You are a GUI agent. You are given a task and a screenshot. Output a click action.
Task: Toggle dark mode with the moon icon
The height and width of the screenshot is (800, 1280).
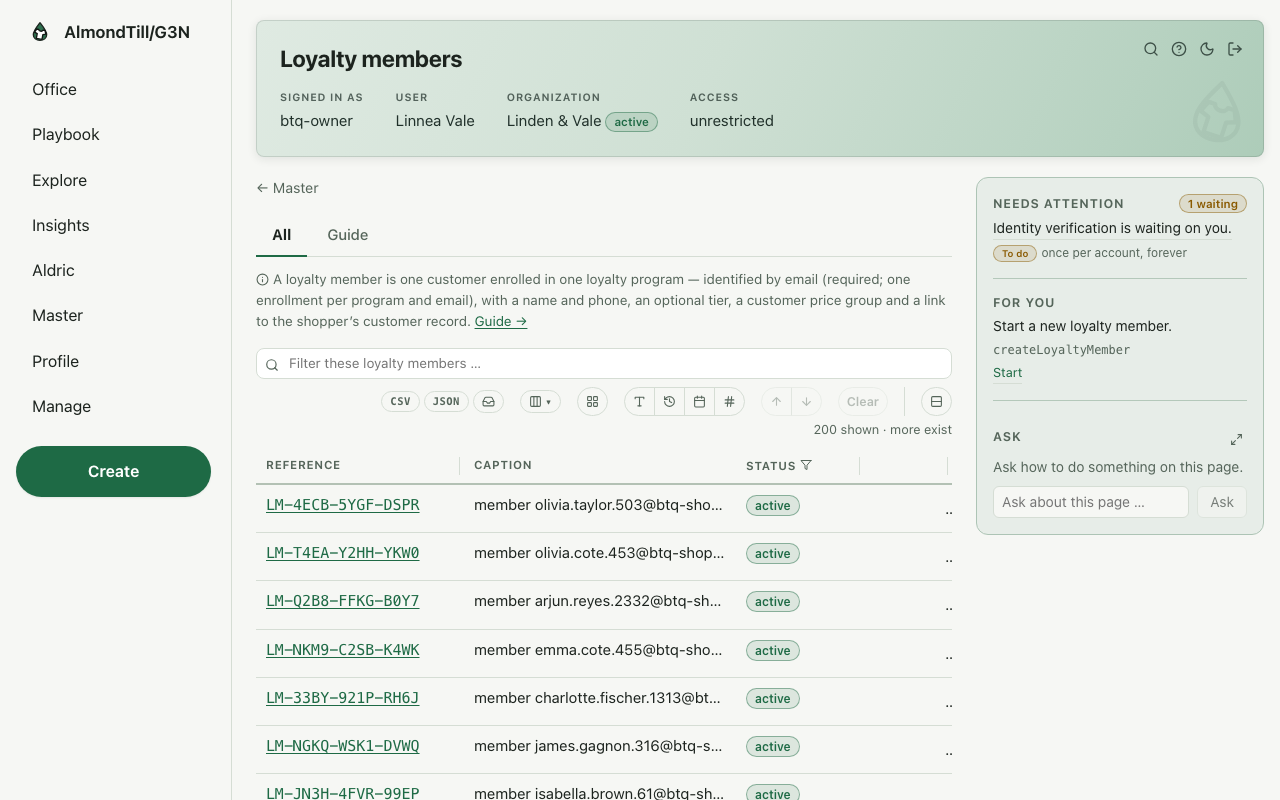point(1207,49)
